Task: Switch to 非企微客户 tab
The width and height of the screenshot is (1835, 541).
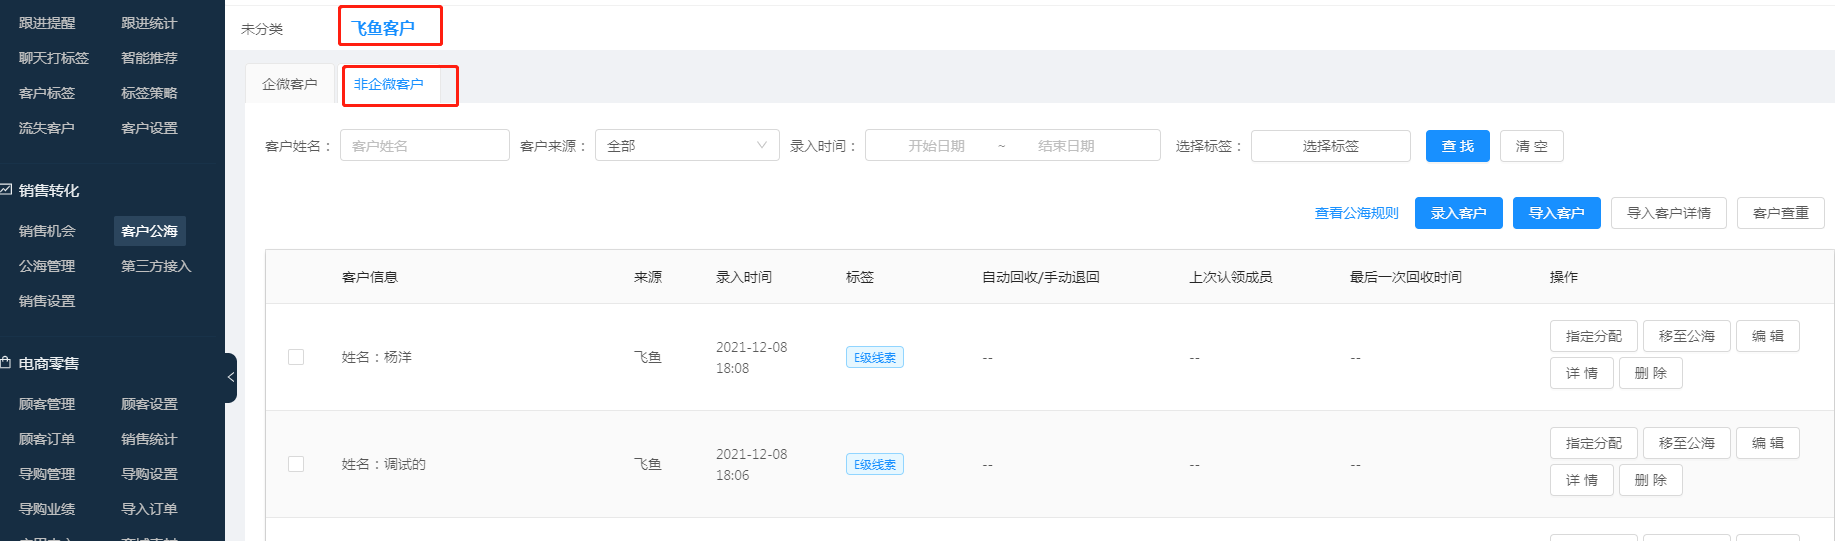Action: pos(389,84)
